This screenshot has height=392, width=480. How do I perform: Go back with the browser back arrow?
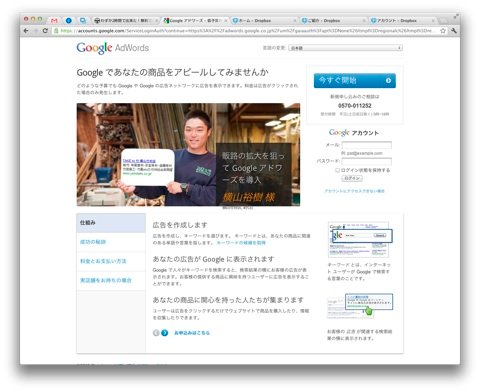coord(26,31)
